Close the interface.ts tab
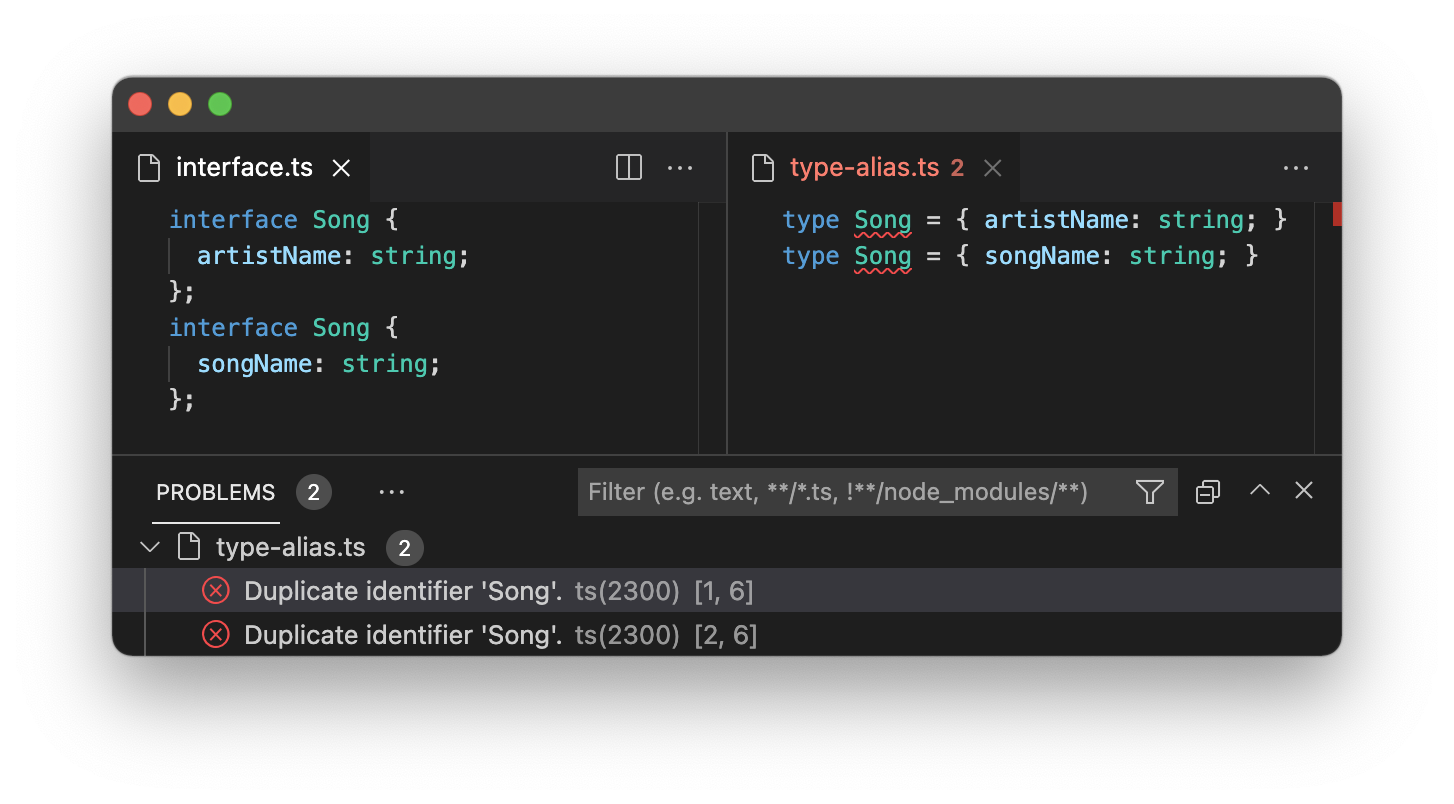 coord(341,168)
